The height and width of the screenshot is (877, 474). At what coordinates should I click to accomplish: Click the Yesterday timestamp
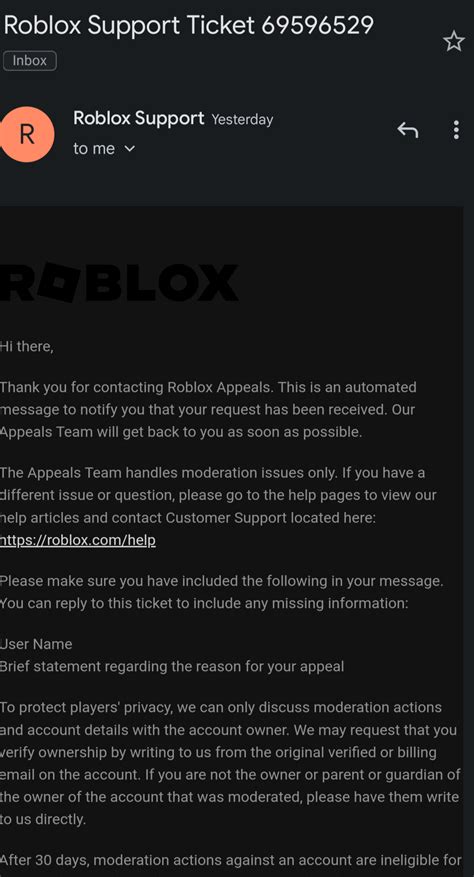242,120
